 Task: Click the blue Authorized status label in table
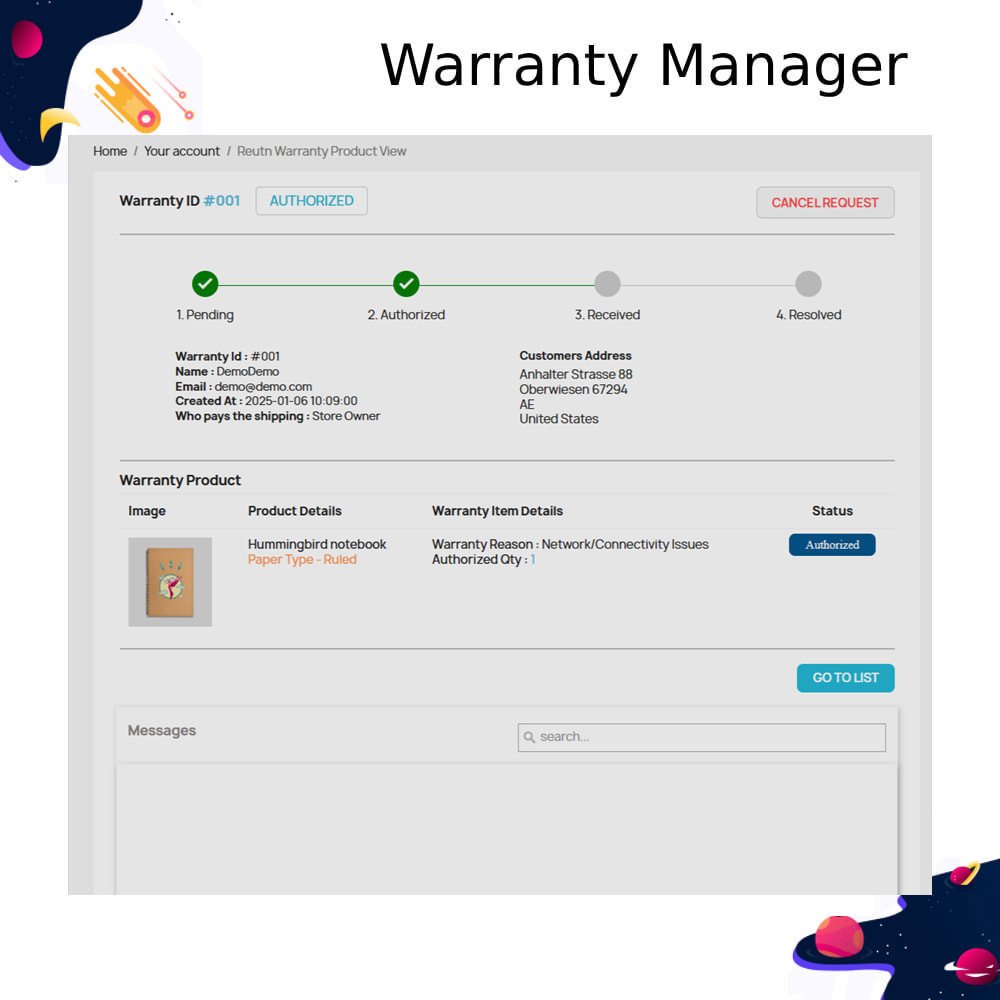click(x=832, y=545)
